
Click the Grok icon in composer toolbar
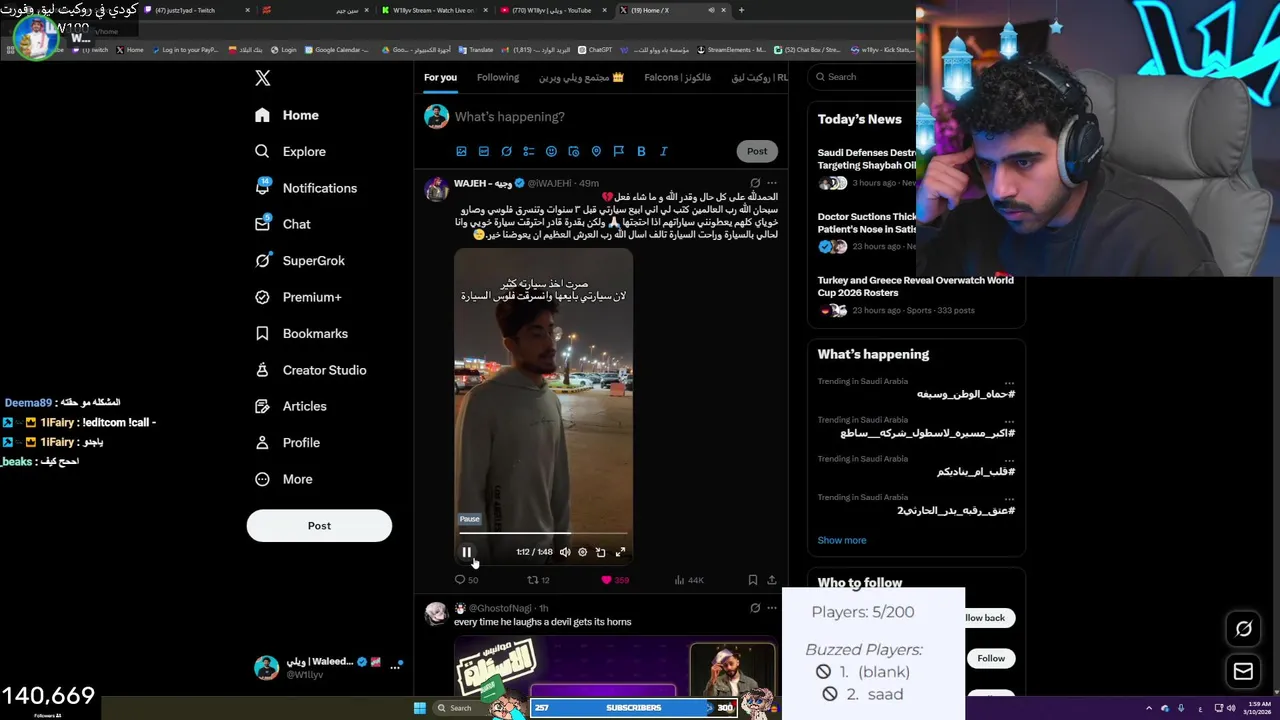[x=506, y=151]
